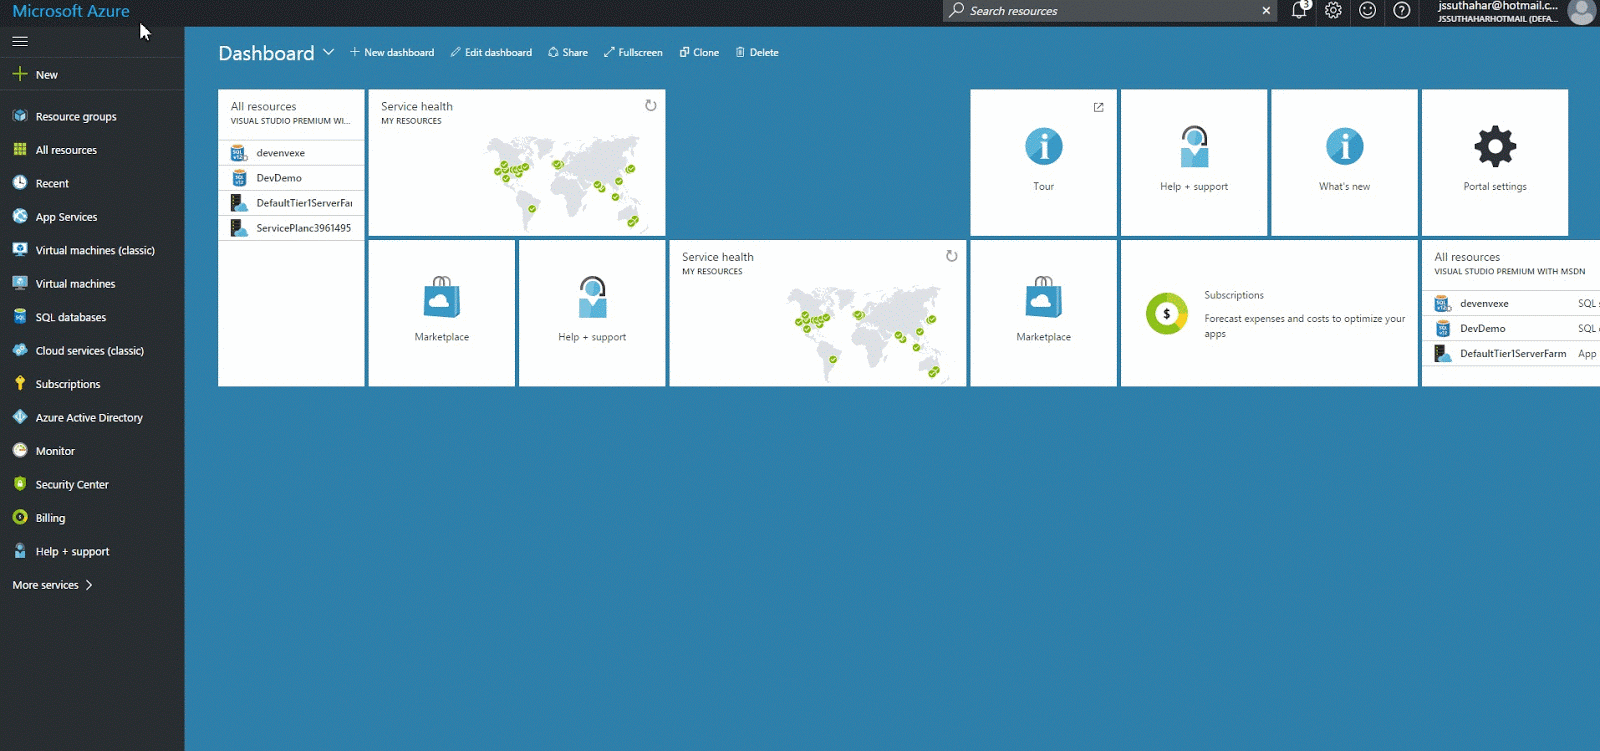Open Virtual machines in sidebar
Image resolution: width=1600 pixels, height=751 pixels.
(92, 284)
